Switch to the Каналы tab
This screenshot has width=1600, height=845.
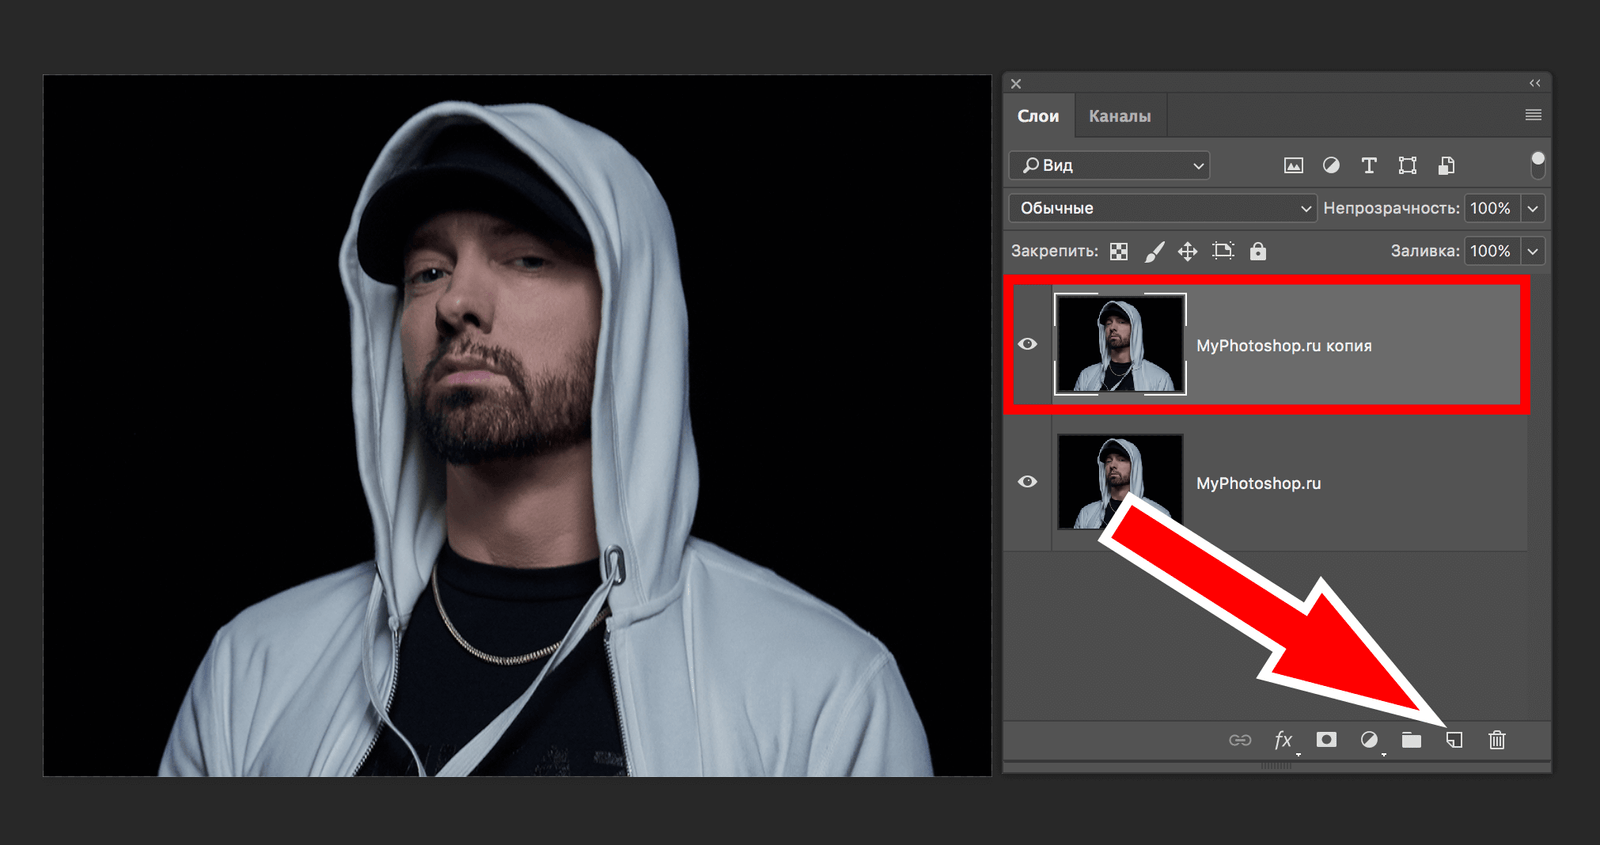coord(1119,116)
